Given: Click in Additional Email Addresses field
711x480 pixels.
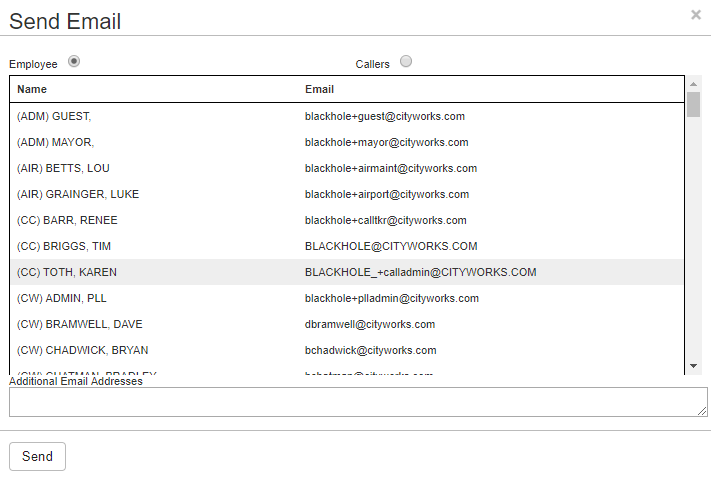Looking at the screenshot, I should [x=357, y=402].
